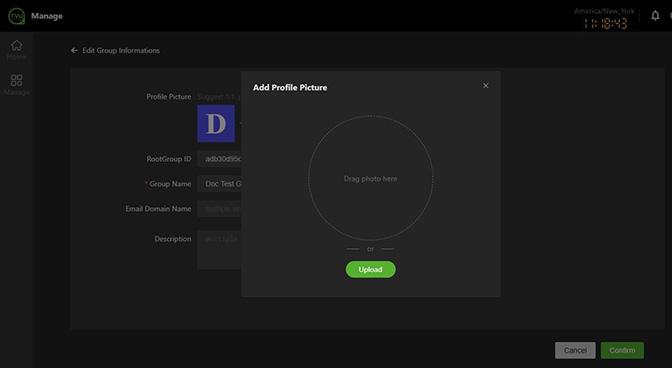Click the green Upload button
Viewport: 672px width, 368px height.
[370, 269]
